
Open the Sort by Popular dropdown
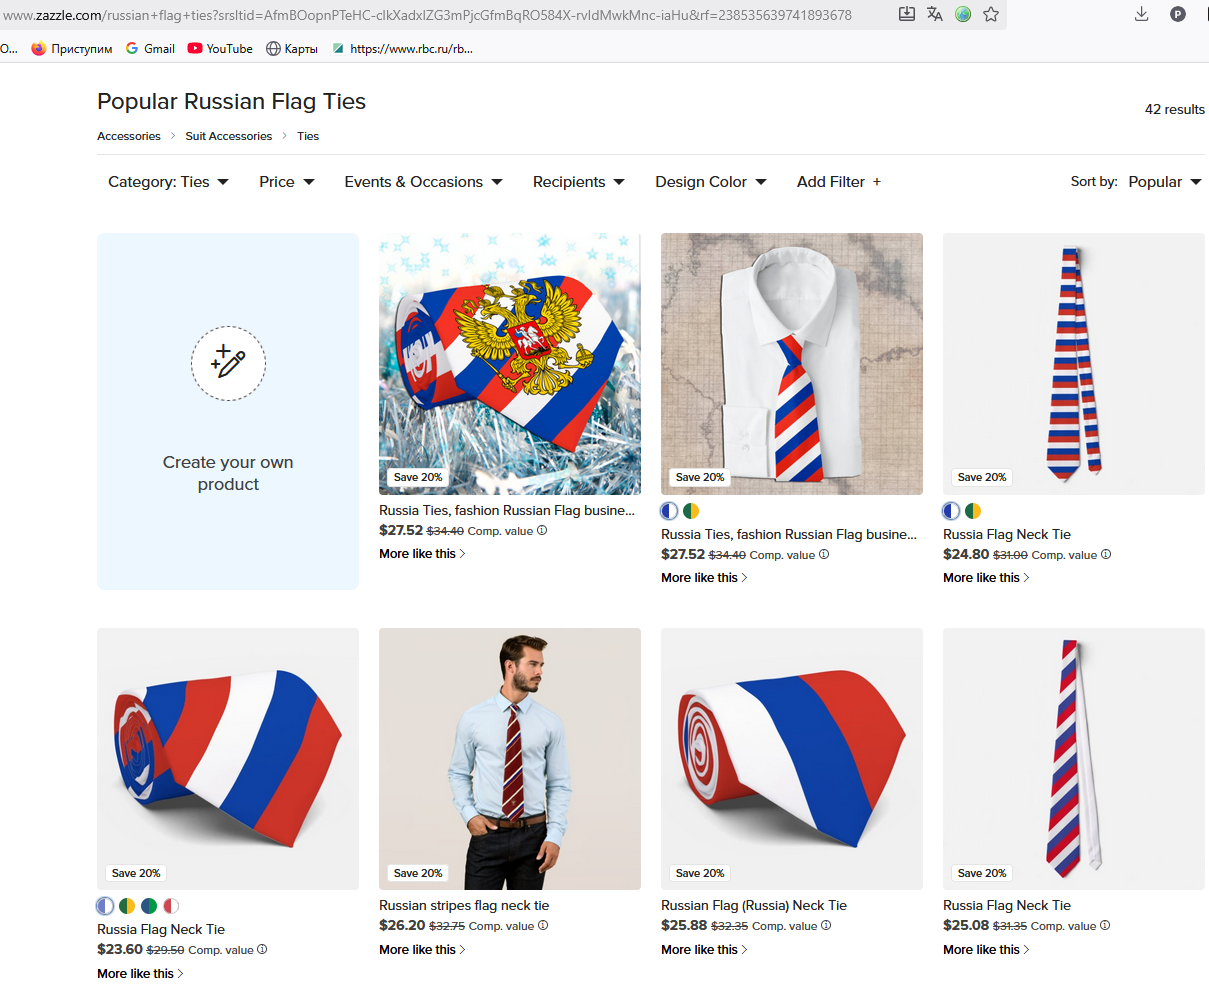pos(1164,182)
